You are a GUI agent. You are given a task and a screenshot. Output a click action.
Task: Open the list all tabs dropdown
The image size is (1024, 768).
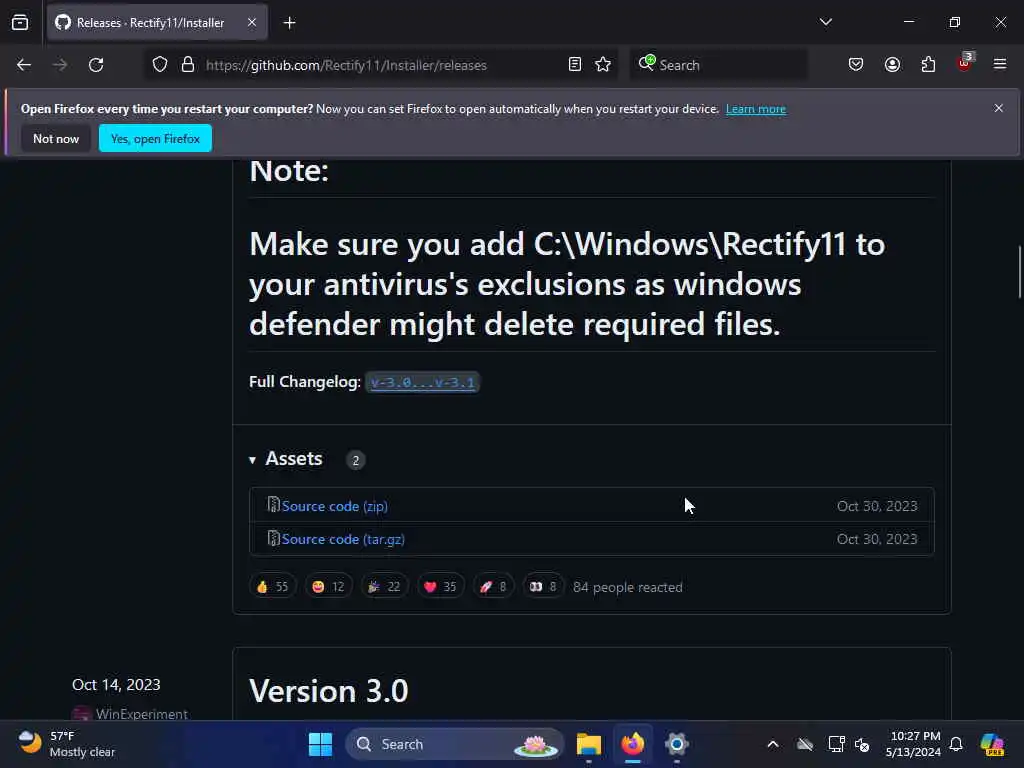(x=825, y=22)
